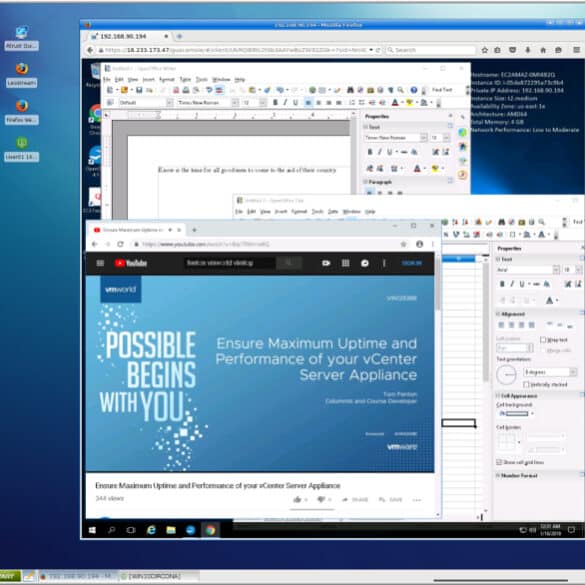Screen dimensions: 585x585
Task: Click the Chrome address bar youtube URL
Action: [x=206, y=244]
